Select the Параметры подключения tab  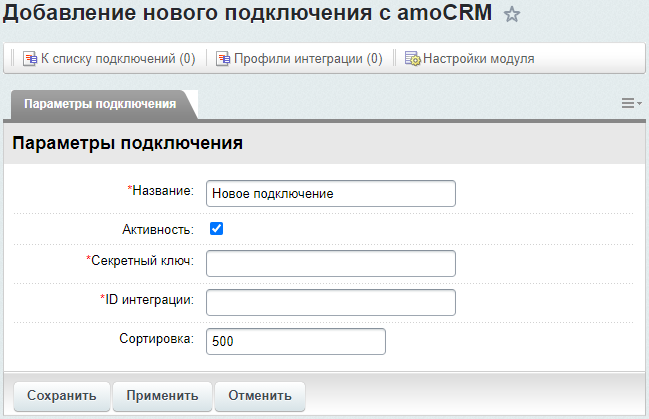coord(100,104)
